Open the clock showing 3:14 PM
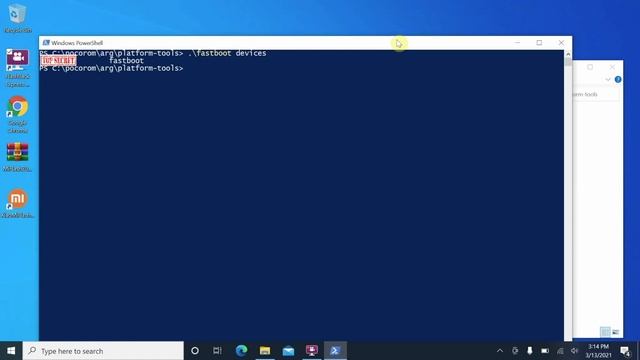This screenshot has width=640, height=360. pos(598,351)
